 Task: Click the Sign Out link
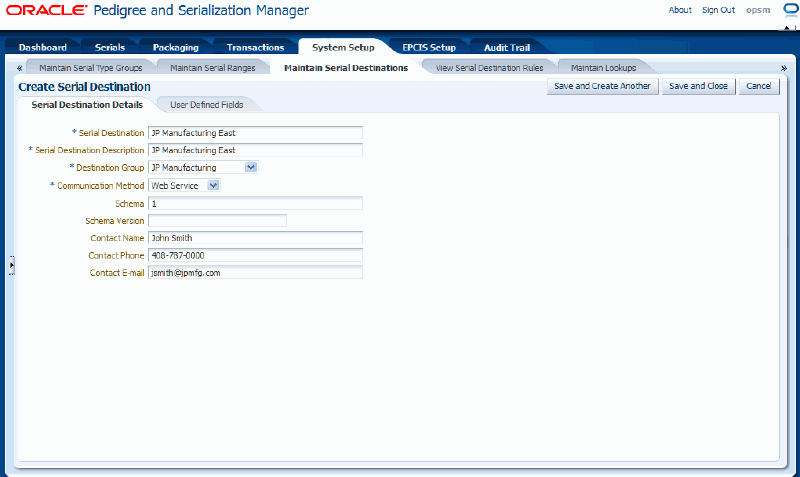coord(718,10)
